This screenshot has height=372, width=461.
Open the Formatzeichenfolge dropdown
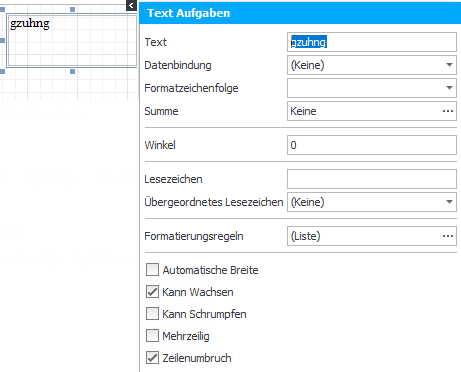click(x=449, y=88)
